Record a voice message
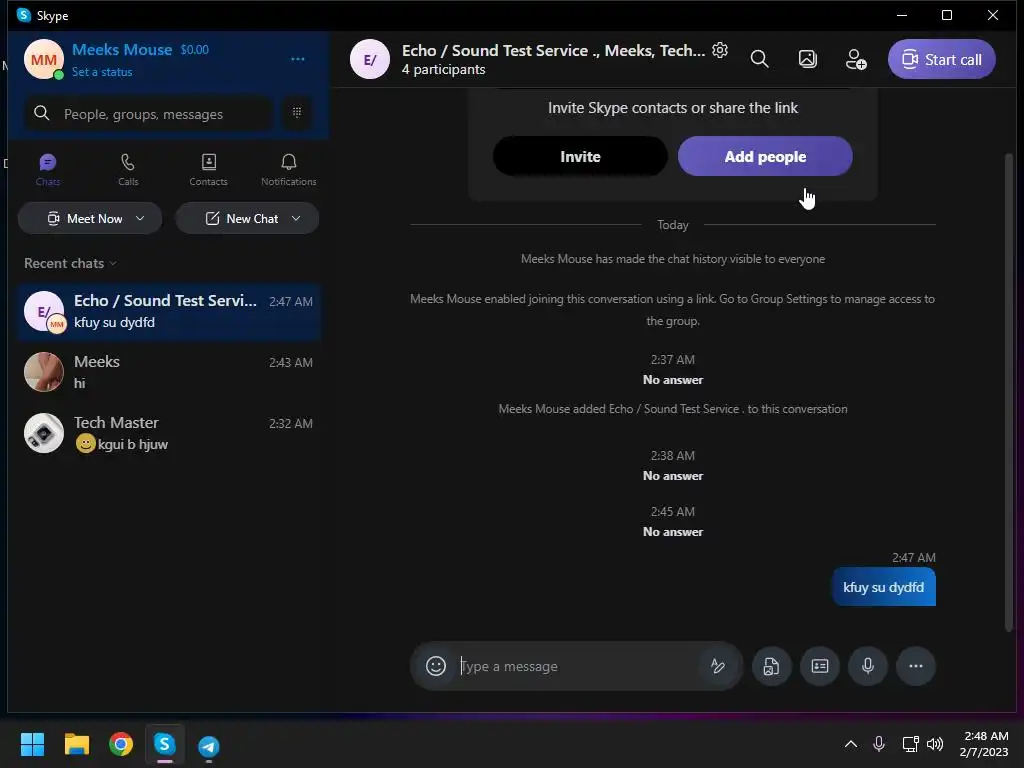 868,666
